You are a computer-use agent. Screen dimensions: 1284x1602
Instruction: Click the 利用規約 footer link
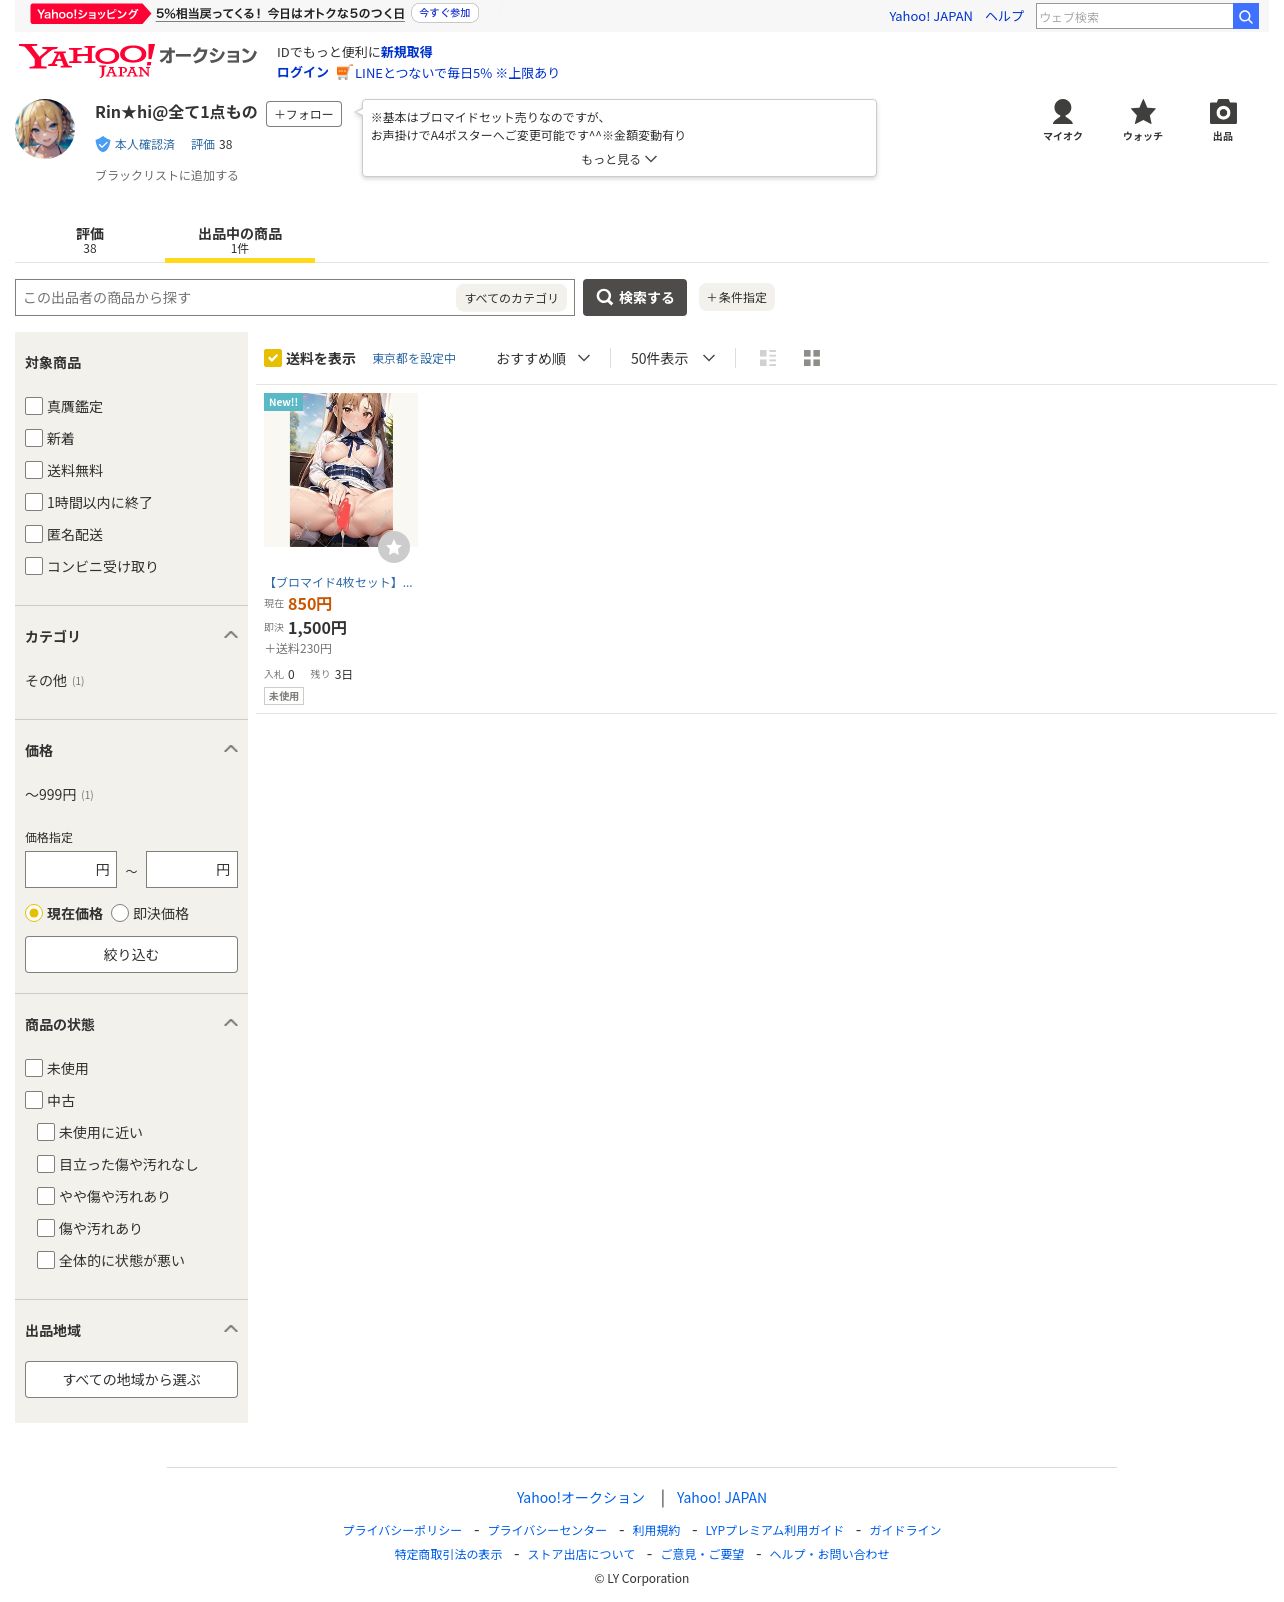[656, 1530]
